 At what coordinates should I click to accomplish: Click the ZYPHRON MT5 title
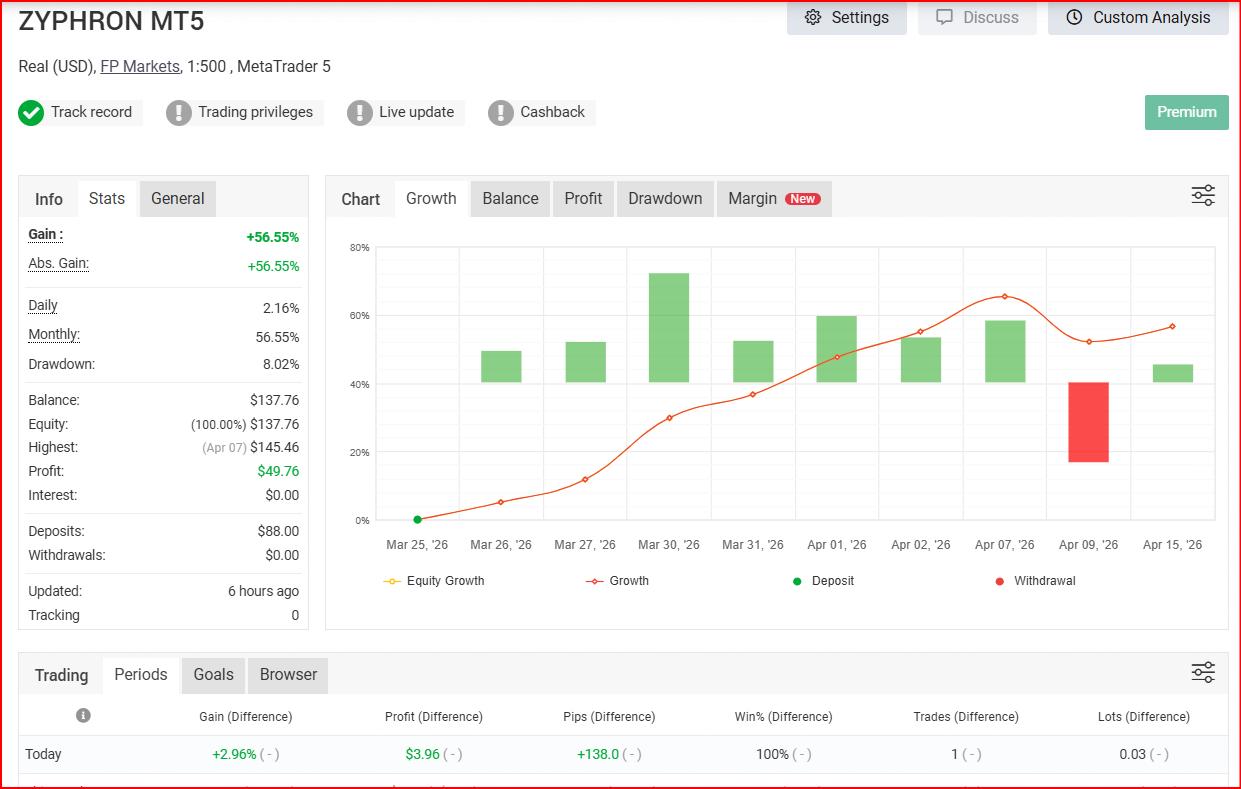[111, 20]
